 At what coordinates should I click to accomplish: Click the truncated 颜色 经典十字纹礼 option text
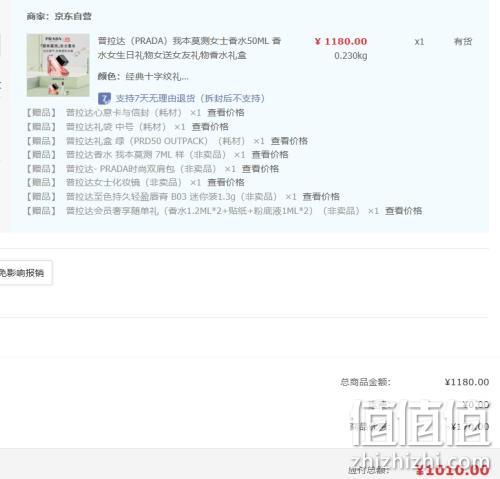point(143,77)
